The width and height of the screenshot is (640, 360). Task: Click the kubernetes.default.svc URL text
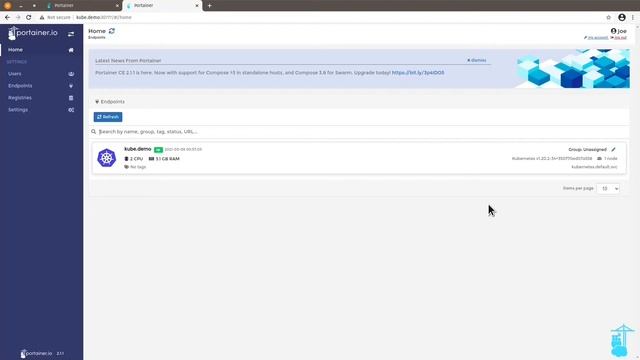pos(594,167)
